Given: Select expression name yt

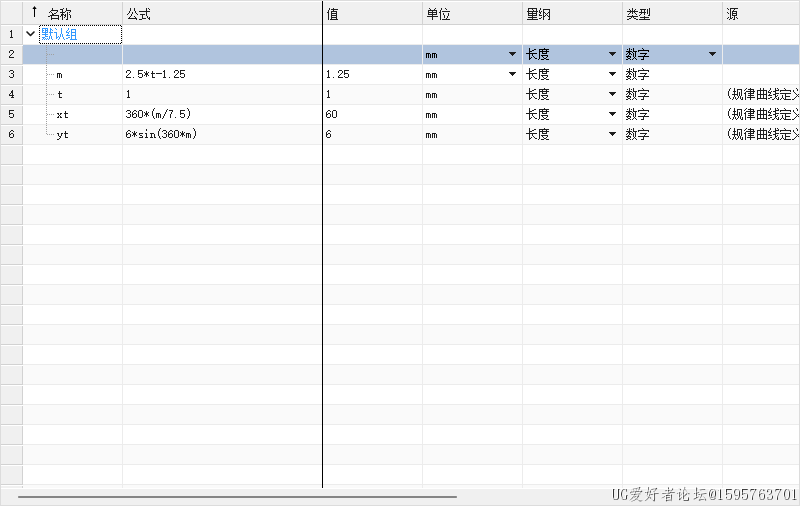Looking at the screenshot, I should click(x=62, y=135).
